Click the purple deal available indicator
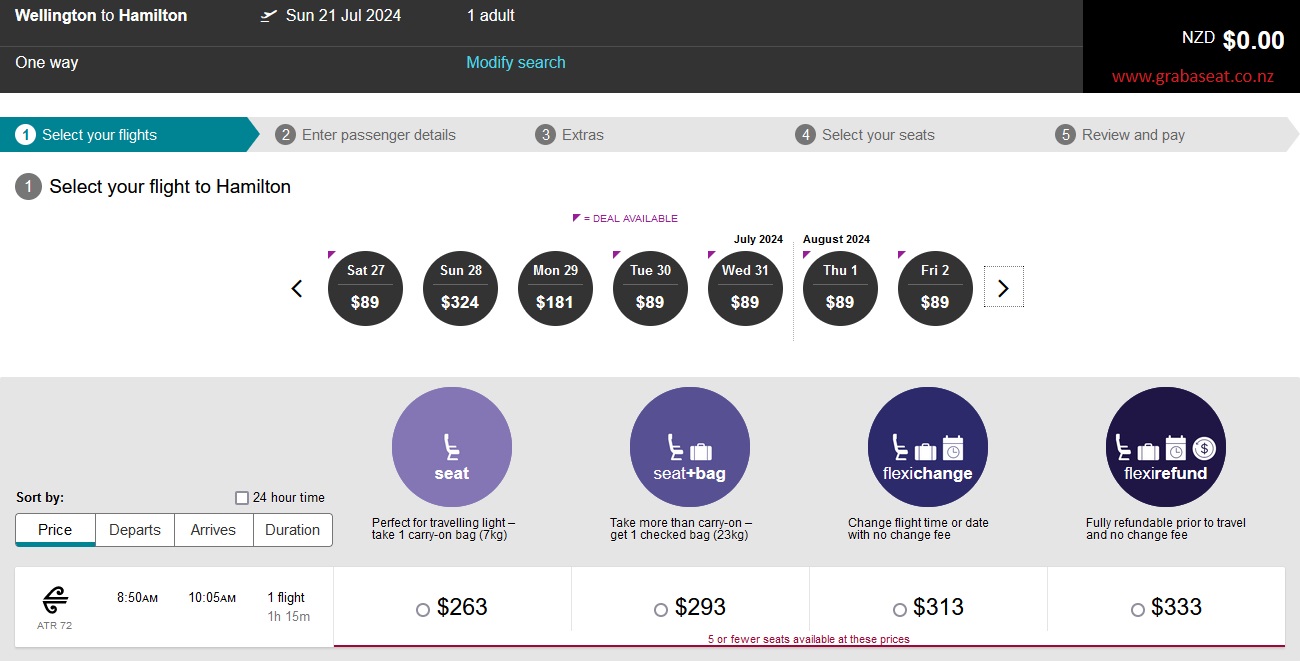Image resolution: width=1300 pixels, height=661 pixels. click(x=575, y=217)
